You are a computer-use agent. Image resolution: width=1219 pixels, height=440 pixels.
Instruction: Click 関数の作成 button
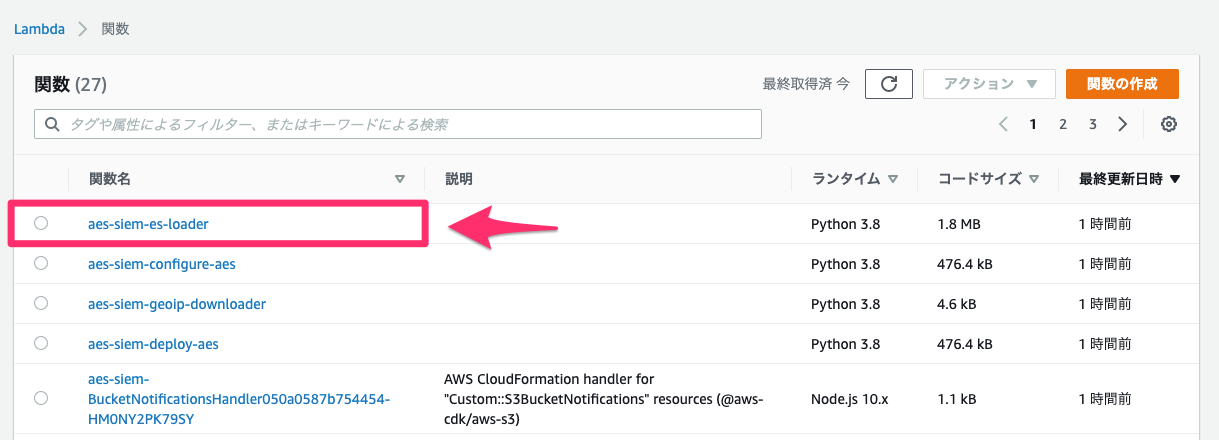click(x=1122, y=85)
